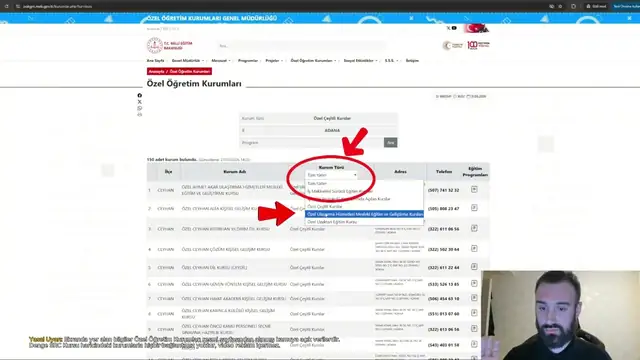Click the İlçe column header

pyautogui.click(x=168, y=172)
